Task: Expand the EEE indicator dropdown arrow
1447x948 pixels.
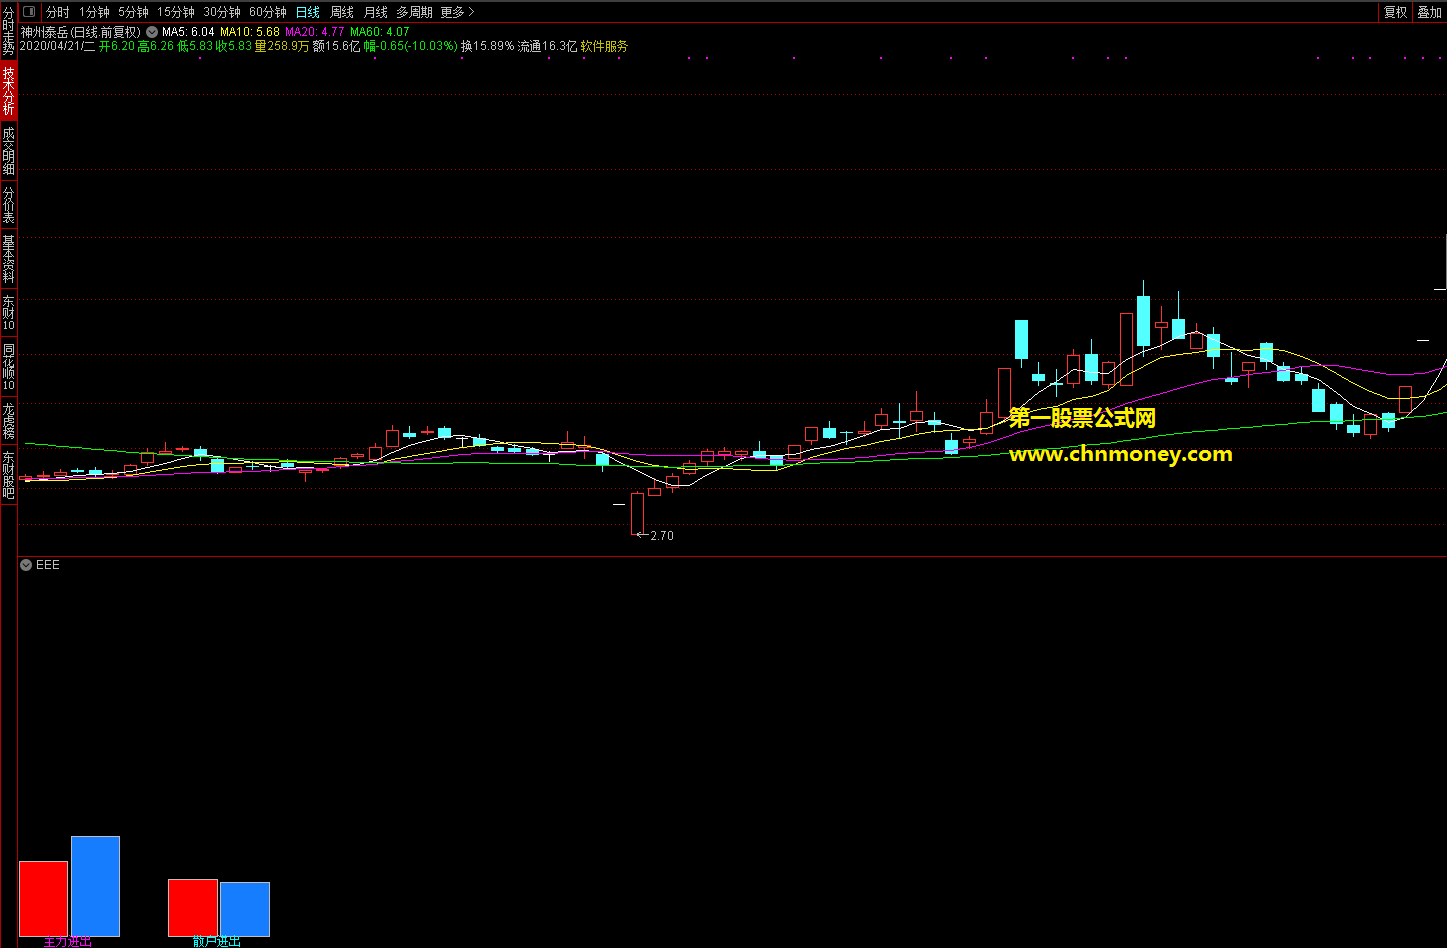Action: tap(26, 565)
